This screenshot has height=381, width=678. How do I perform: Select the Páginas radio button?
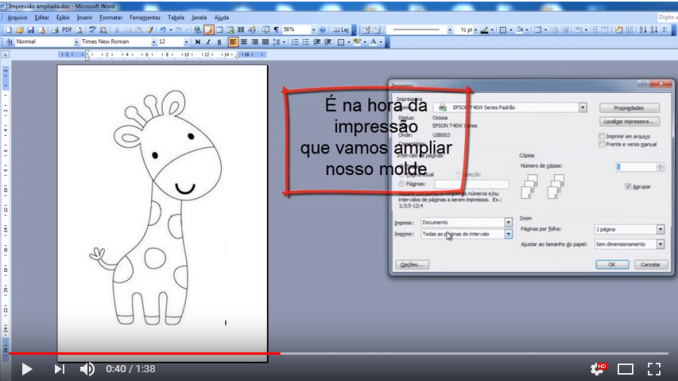pyautogui.click(x=402, y=184)
